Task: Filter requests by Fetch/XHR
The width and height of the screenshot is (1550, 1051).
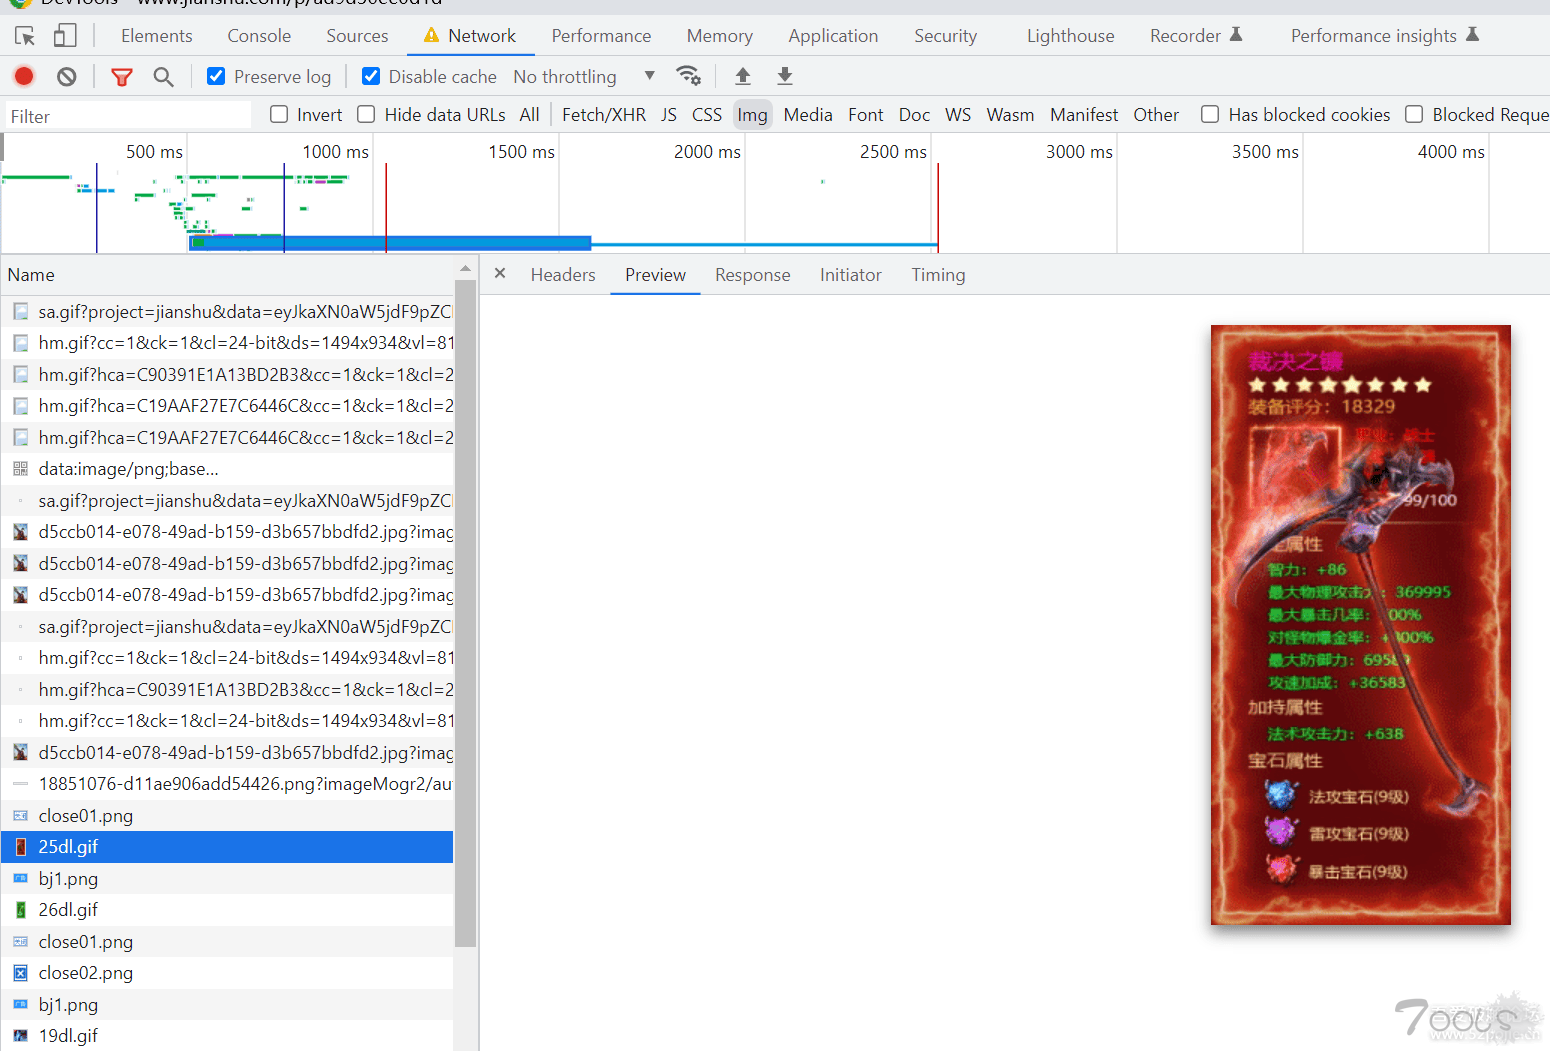Action: click(x=604, y=115)
